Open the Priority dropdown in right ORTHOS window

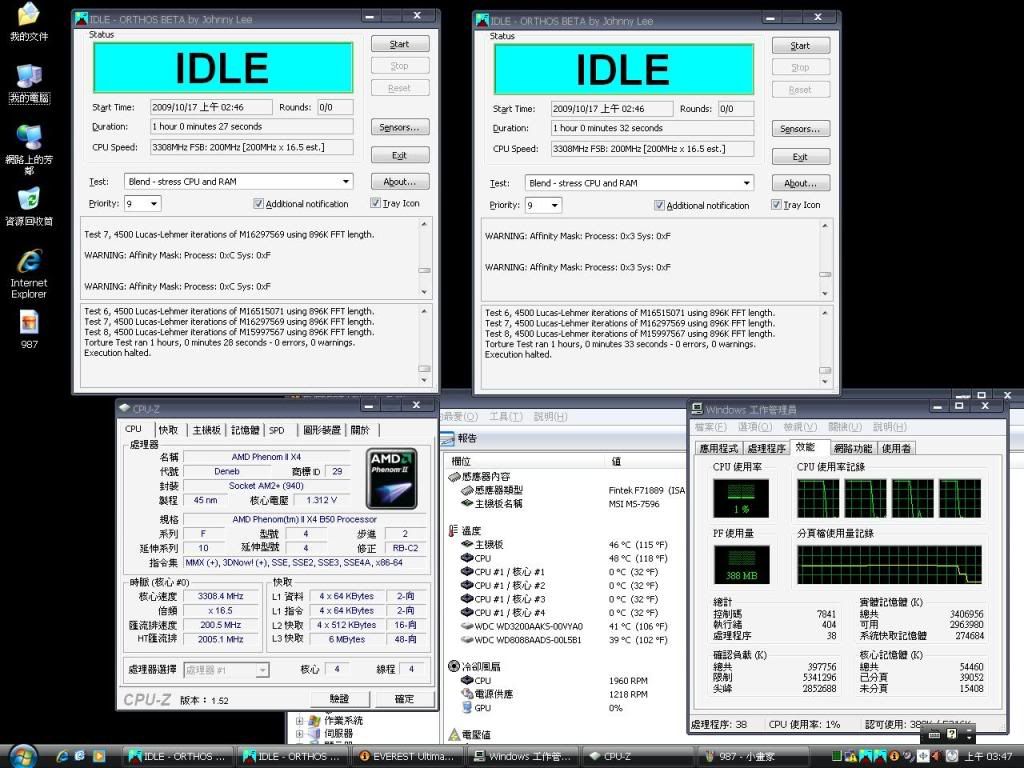(554, 205)
